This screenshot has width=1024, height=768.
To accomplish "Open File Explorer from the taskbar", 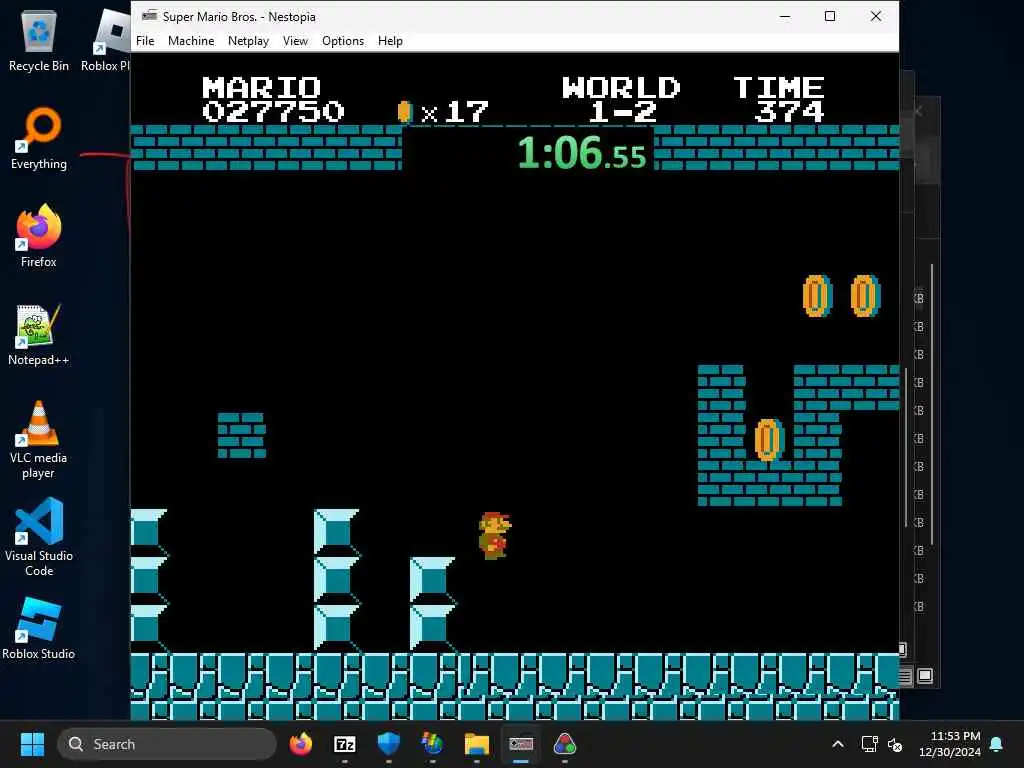I will [477, 744].
